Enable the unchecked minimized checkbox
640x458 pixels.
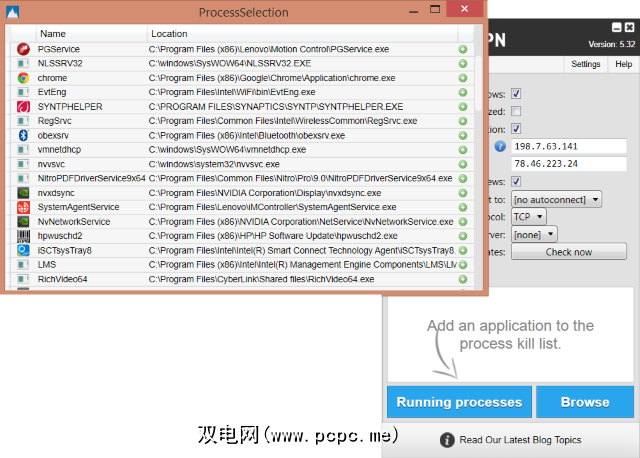tap(516, 111)
